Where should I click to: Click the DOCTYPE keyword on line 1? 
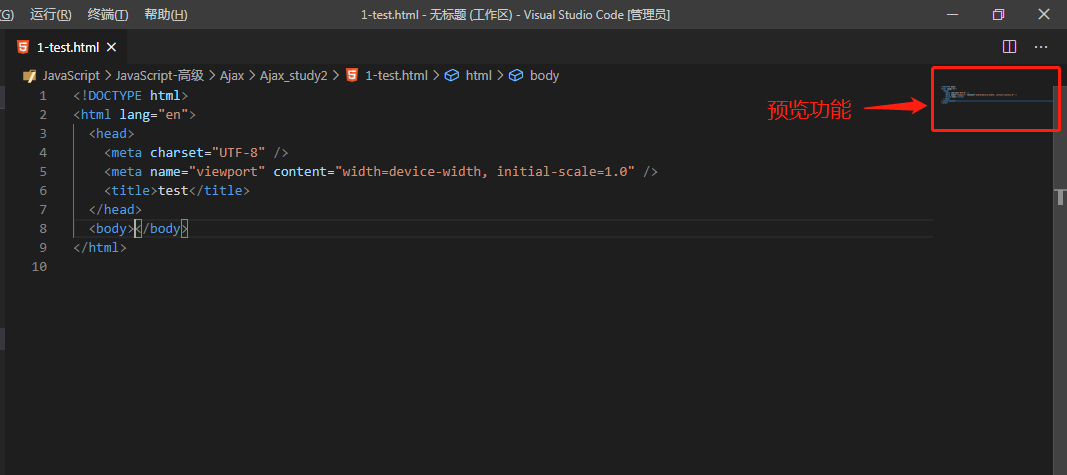click(x=115, y=95)
